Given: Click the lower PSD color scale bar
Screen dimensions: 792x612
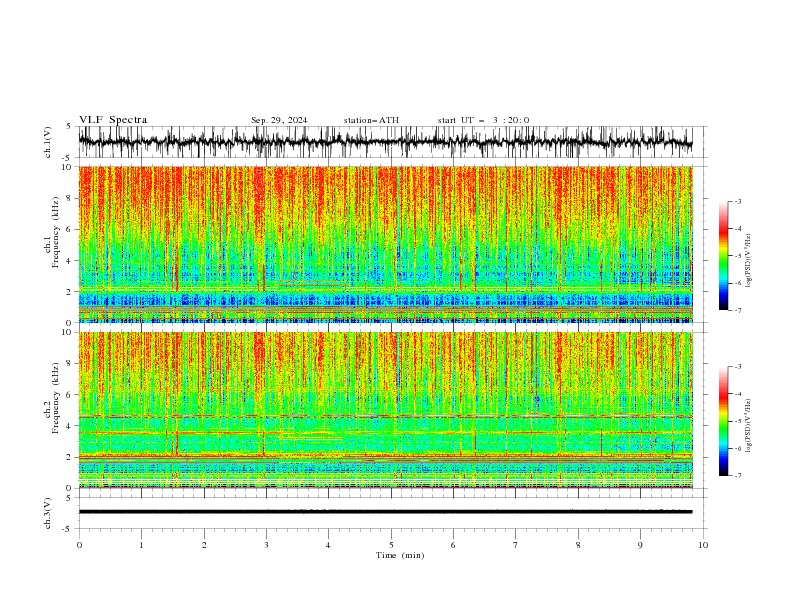Looking at the screenshot, I should [x=724, y=421].
